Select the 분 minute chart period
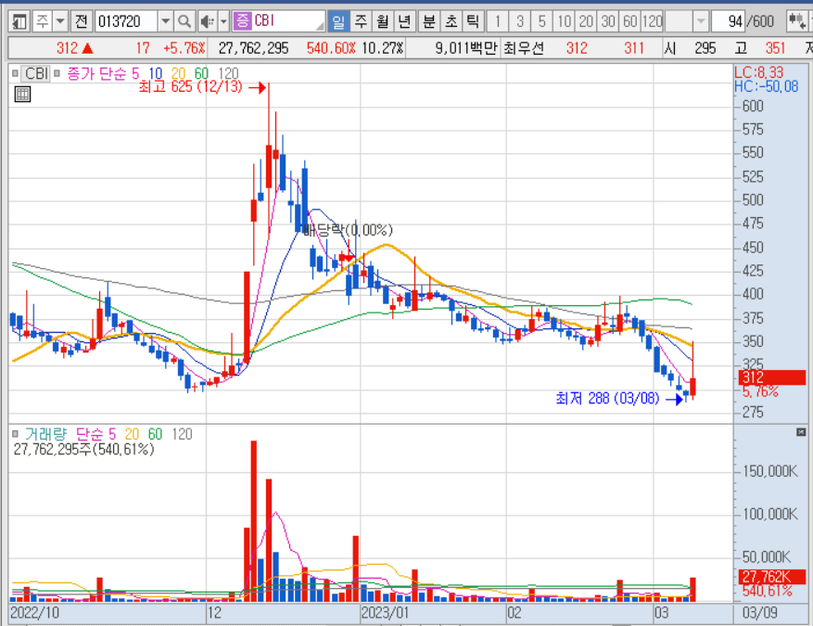Viewport: 813px width, 626px height. point(429,21)
